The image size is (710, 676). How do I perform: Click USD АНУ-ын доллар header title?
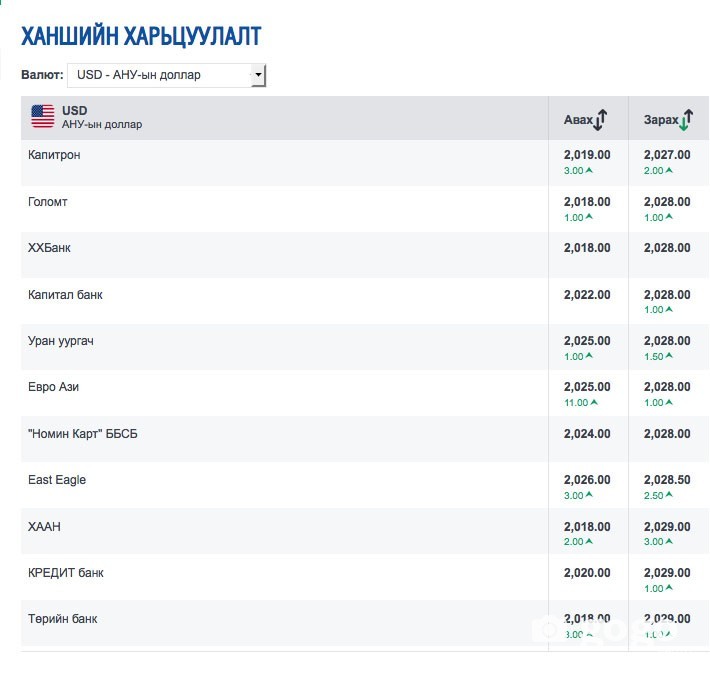point(102,117)
